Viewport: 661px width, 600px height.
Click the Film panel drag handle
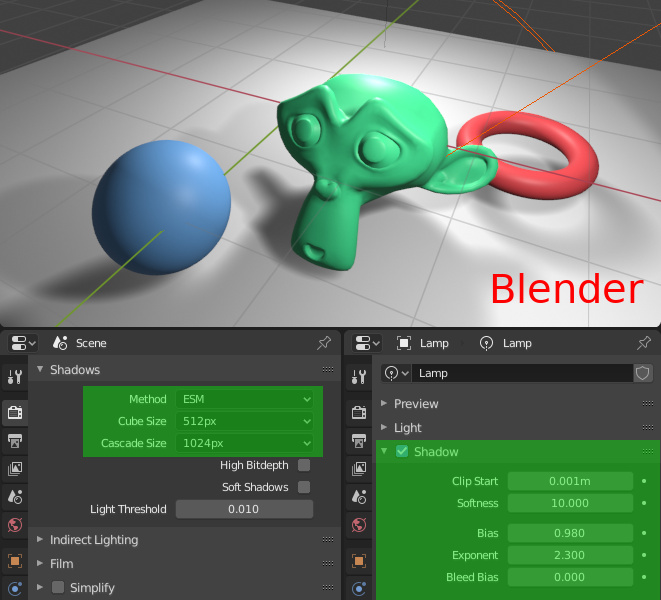[328, 564]
